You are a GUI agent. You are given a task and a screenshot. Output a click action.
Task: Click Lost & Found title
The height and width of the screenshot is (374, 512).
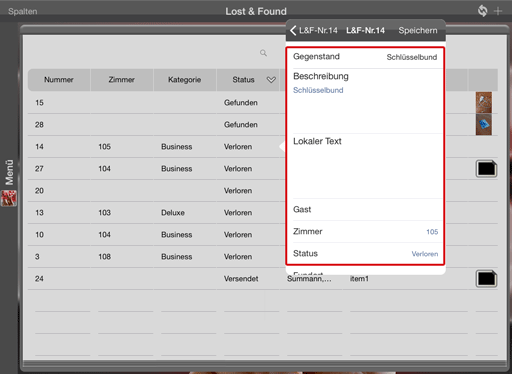pyautogui.click(x=256, y=11)
